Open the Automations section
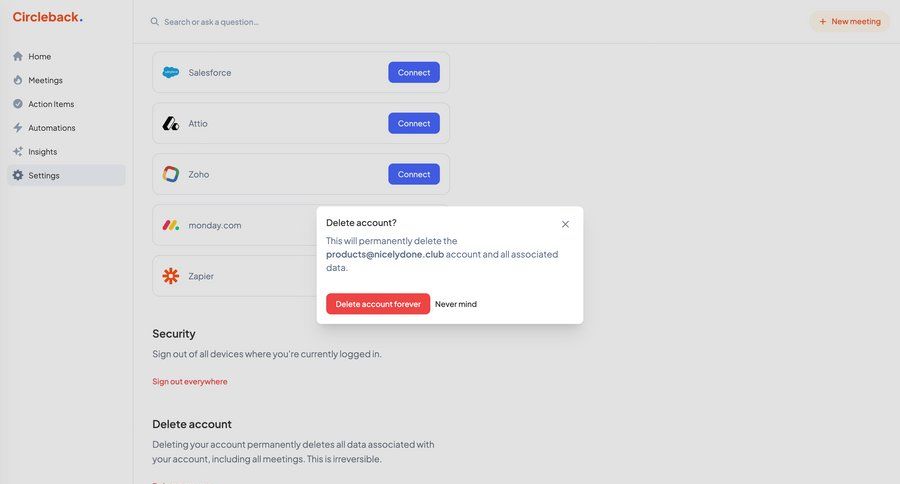This screenshot has width=900, height=484. [x=52, y=128]
